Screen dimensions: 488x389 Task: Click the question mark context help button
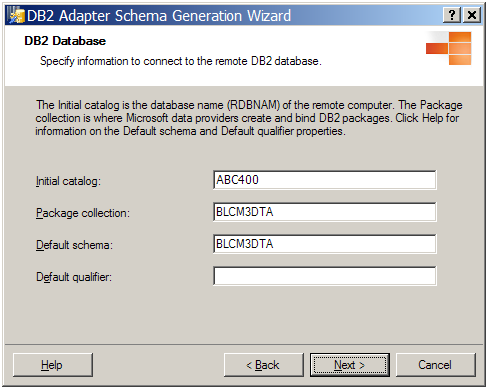pyautogui.click(x=452, y=15)
